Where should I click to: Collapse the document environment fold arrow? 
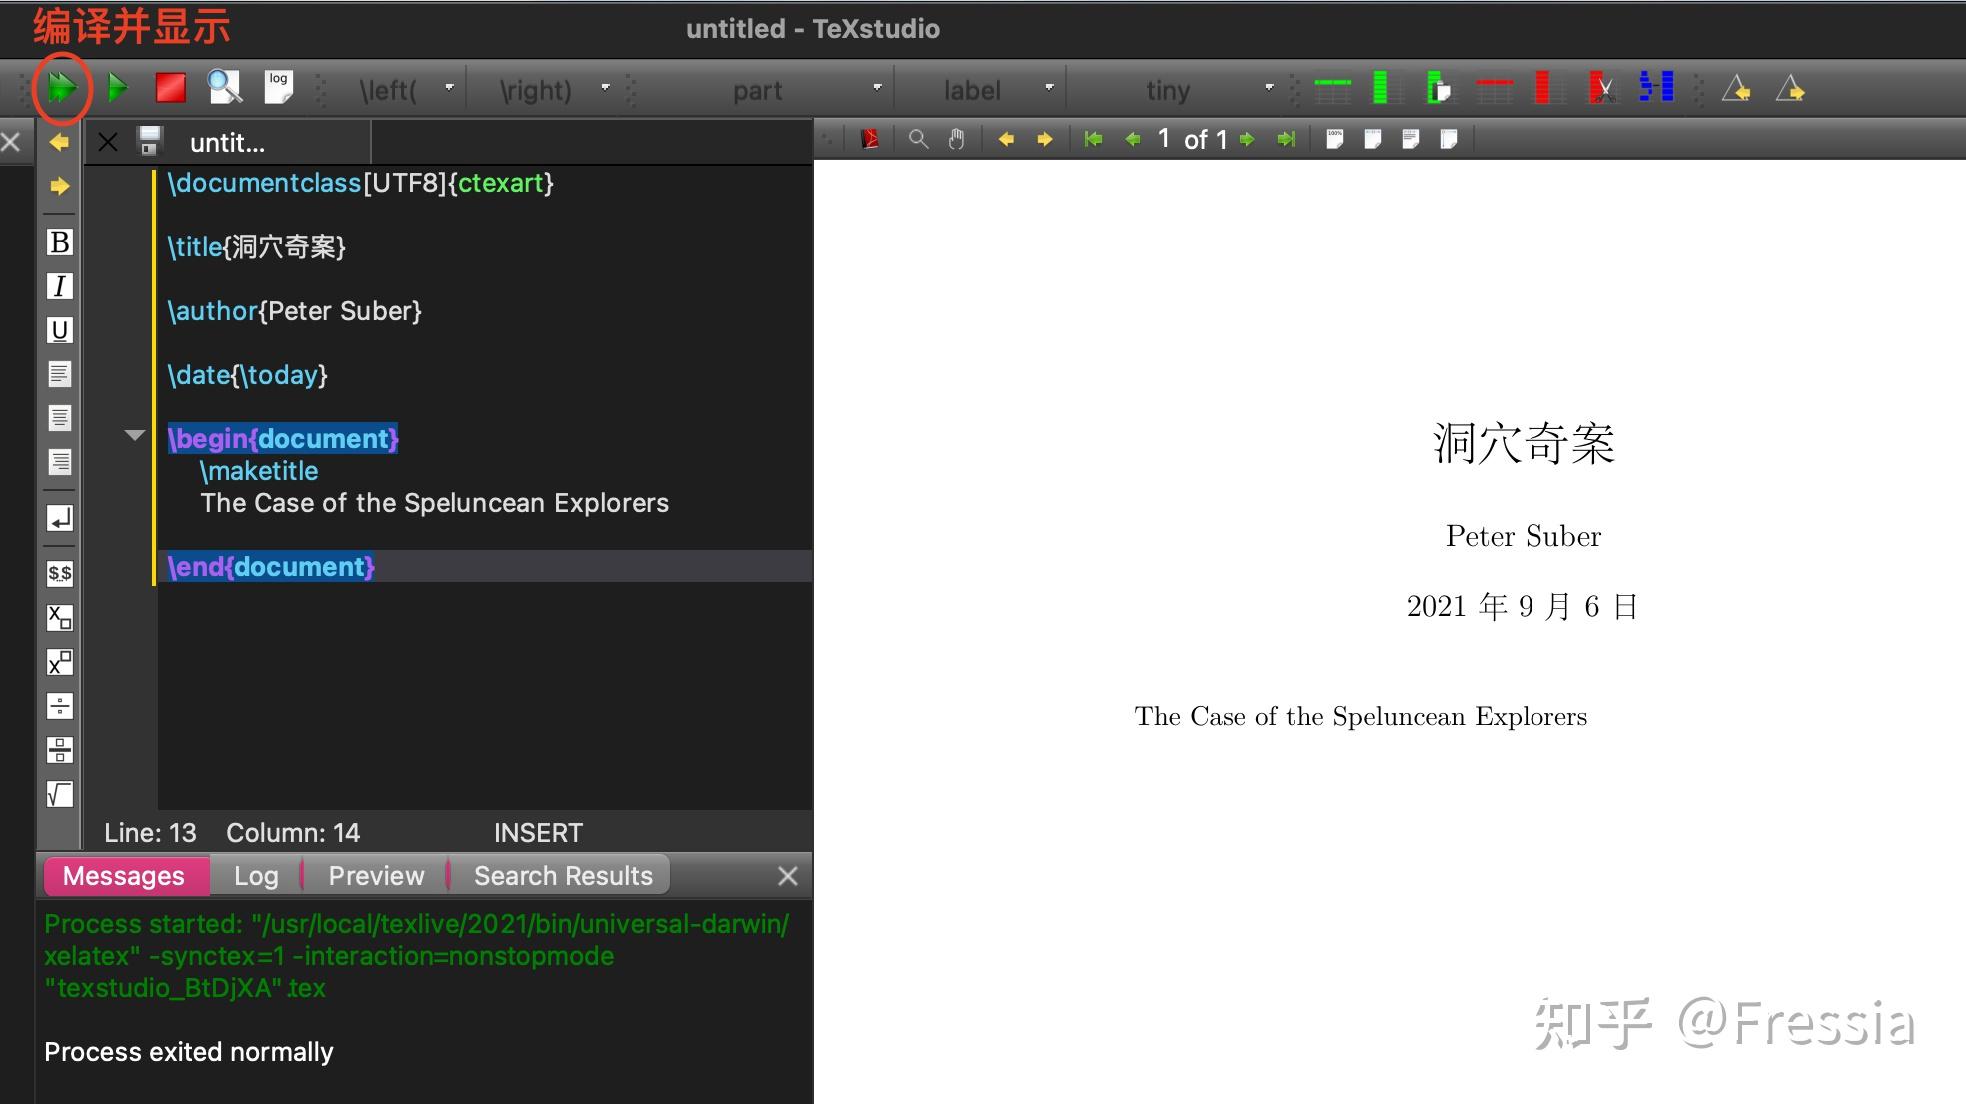[x=135, y=435]
